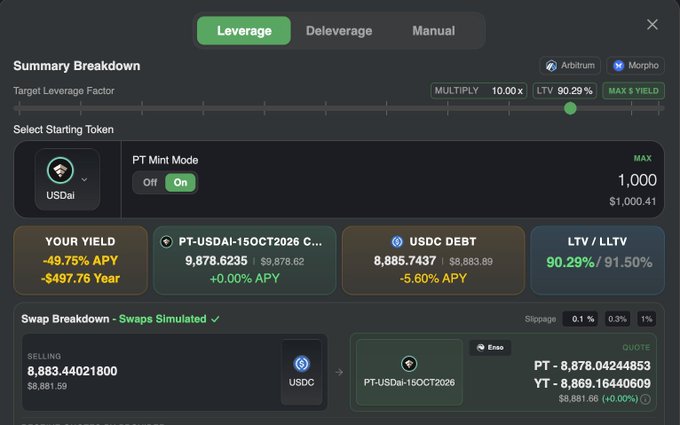The height and width of the screenshot is (425, 680).
Task: Edit the MULTIPLY 10.00x field
Action: 479,91
